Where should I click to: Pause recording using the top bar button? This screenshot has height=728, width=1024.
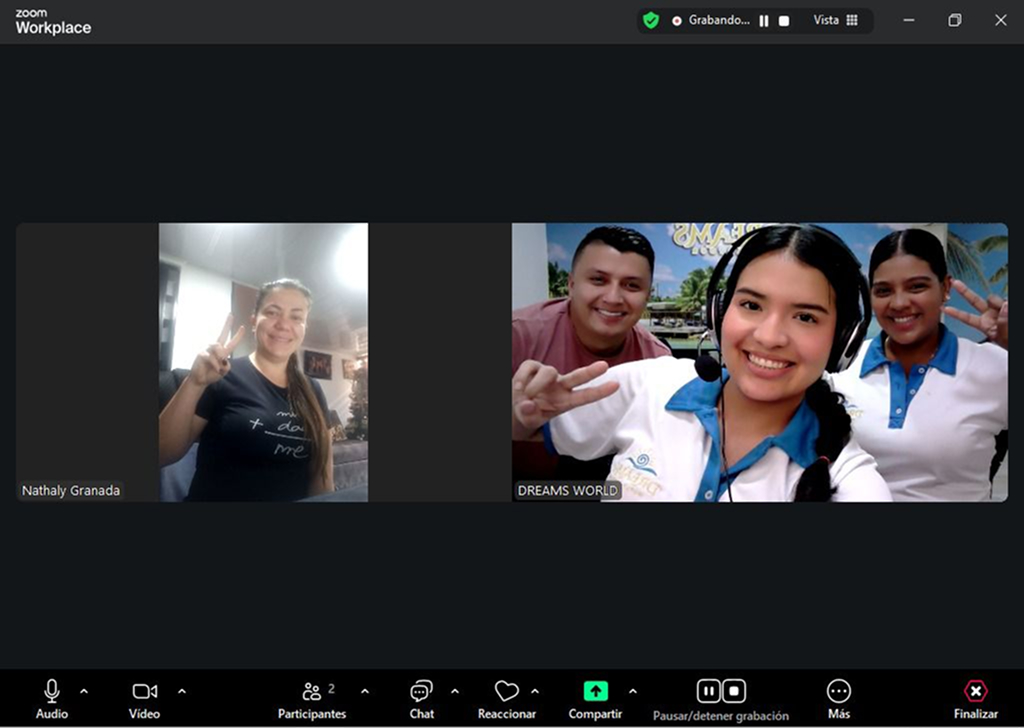pos(764,21)
